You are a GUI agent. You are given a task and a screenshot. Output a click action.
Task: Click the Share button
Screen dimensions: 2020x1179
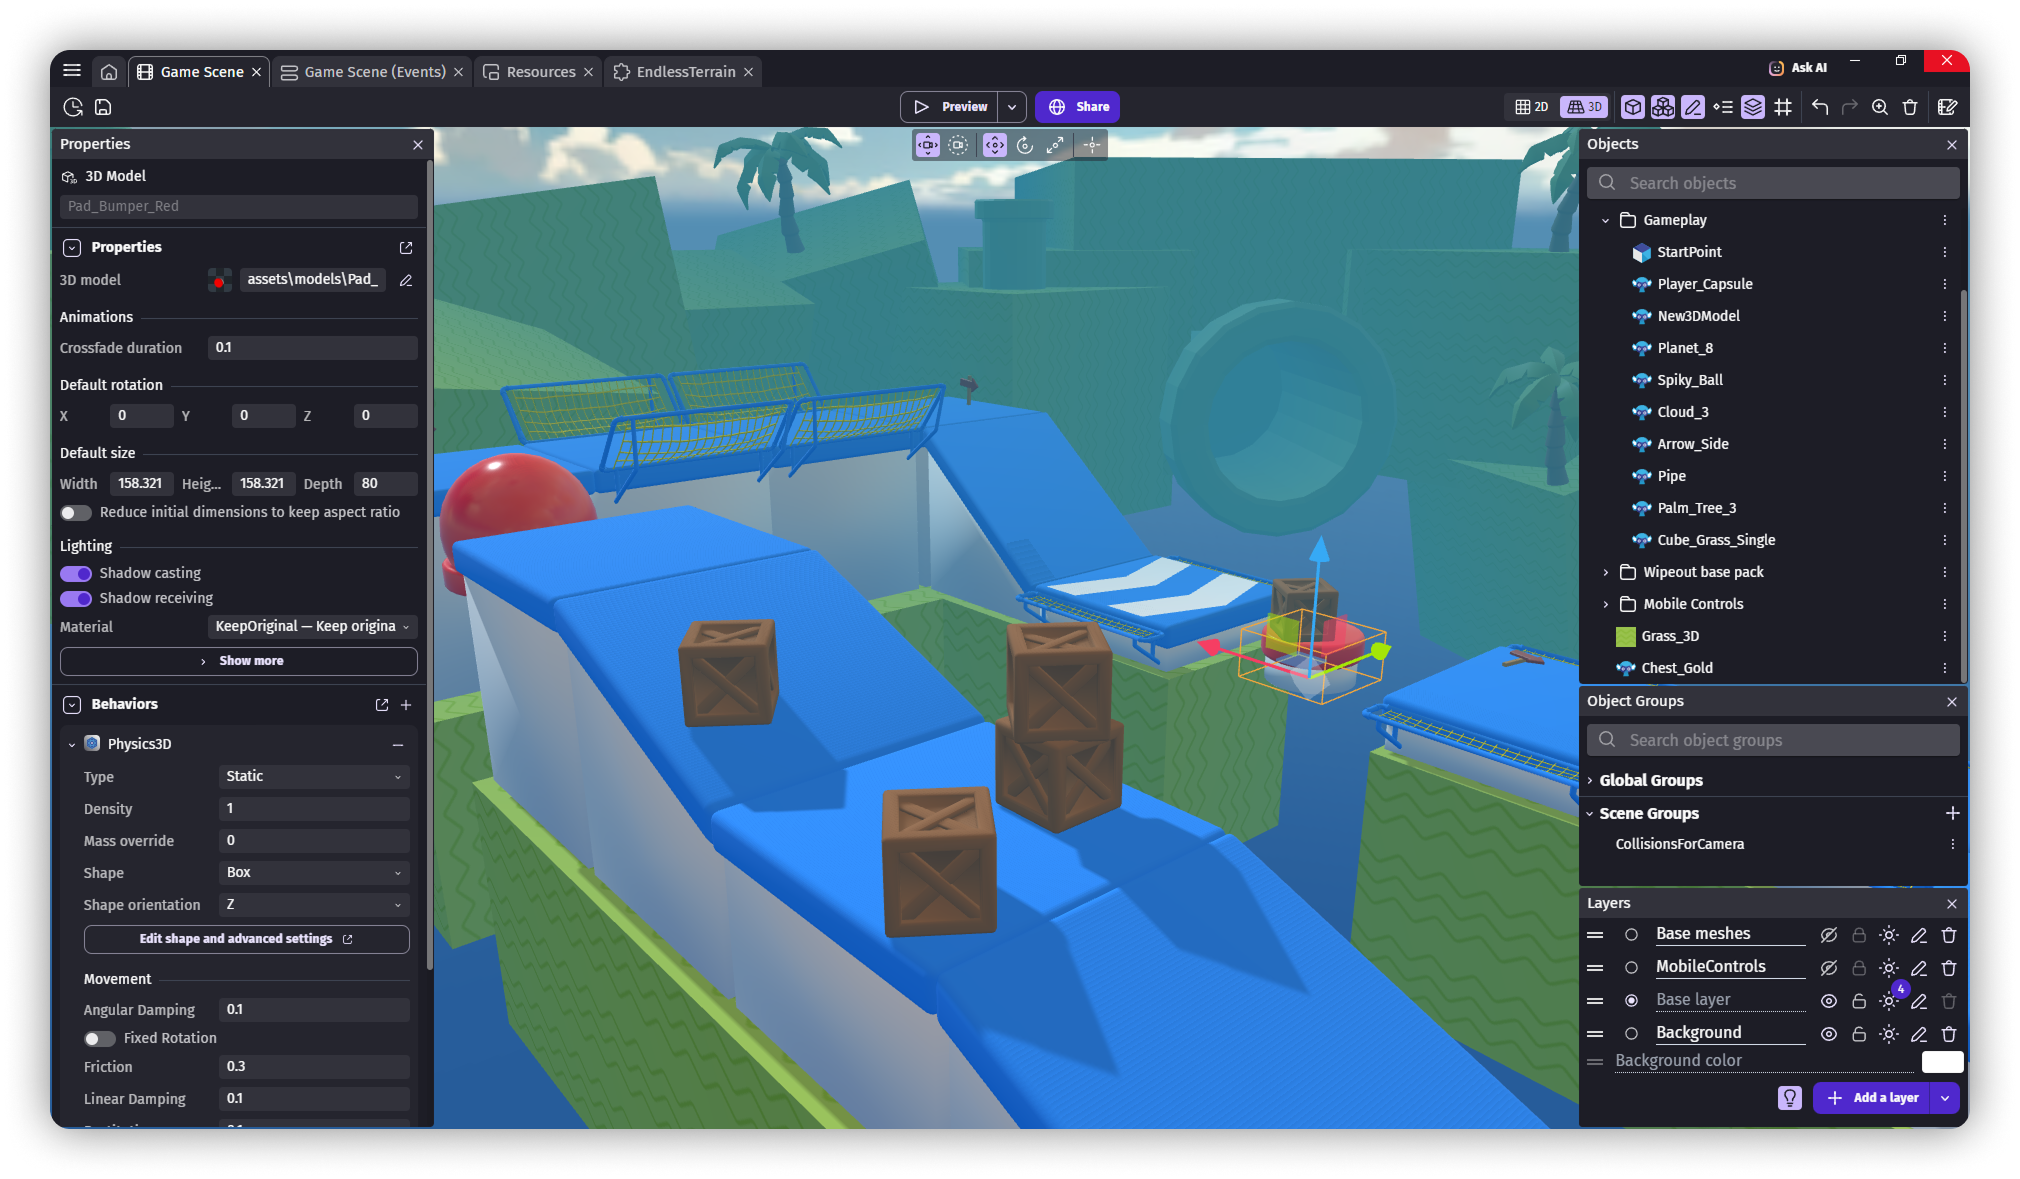tap(1078, 107)
